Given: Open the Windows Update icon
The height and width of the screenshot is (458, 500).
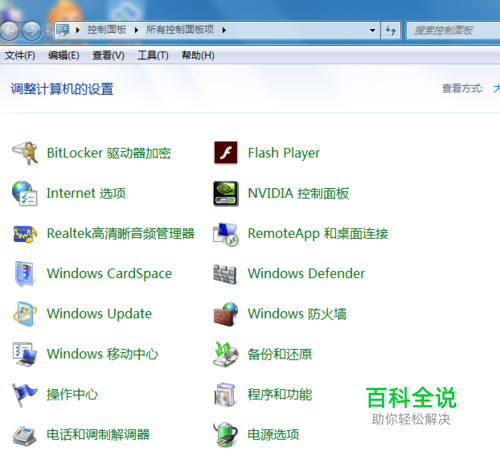Looking at the screenshot, I should 25,314.
